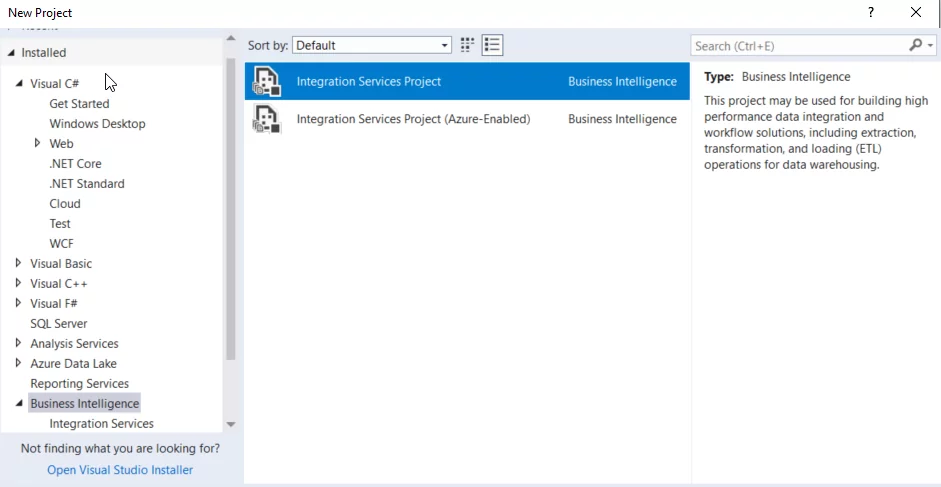Screen dimensions: 941x487
Task: Select the Visual C++ tree label
Action: click(59, 283)
